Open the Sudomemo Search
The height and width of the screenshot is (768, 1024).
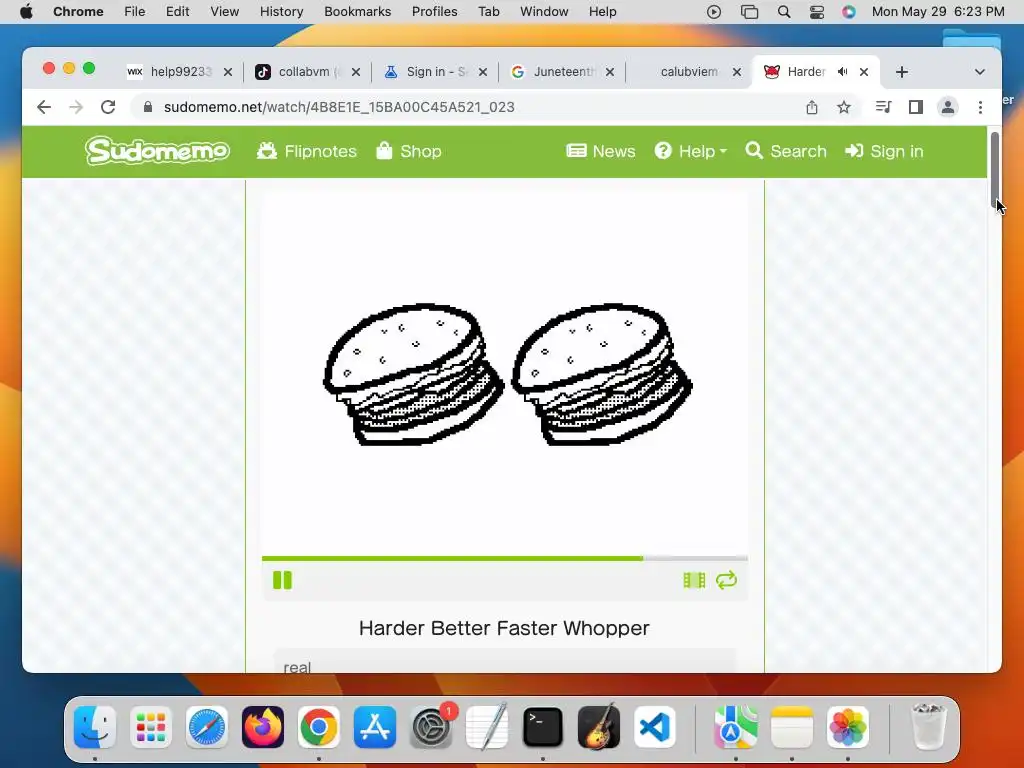786,151
